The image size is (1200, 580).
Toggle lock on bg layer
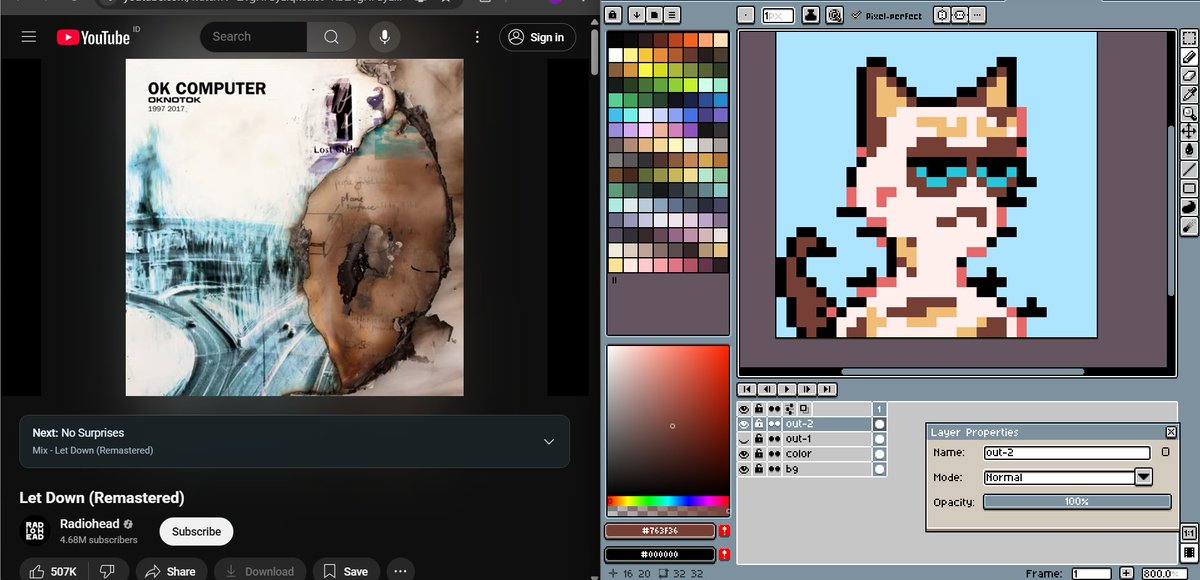(x=759, y=469)
